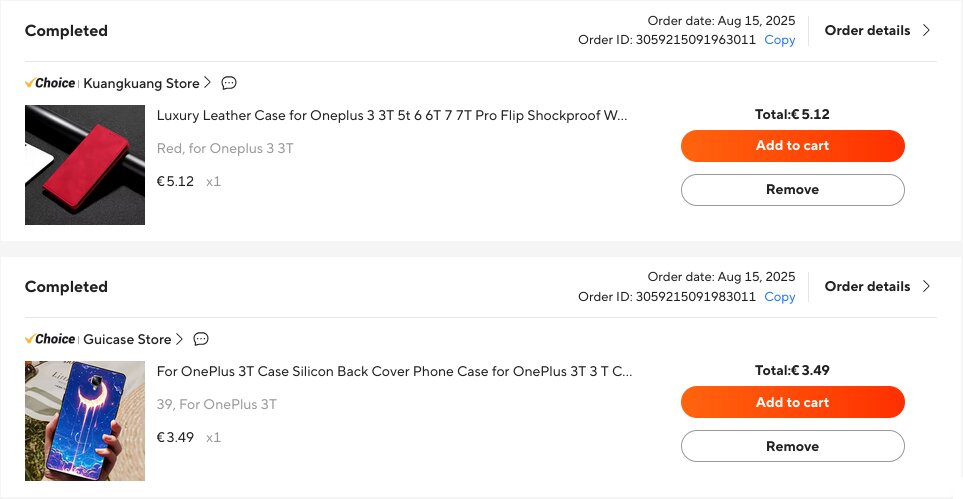Viewport: 963px width, 499px height.
Task: Copy order ID ending in 983011
Action: (780, 296)
